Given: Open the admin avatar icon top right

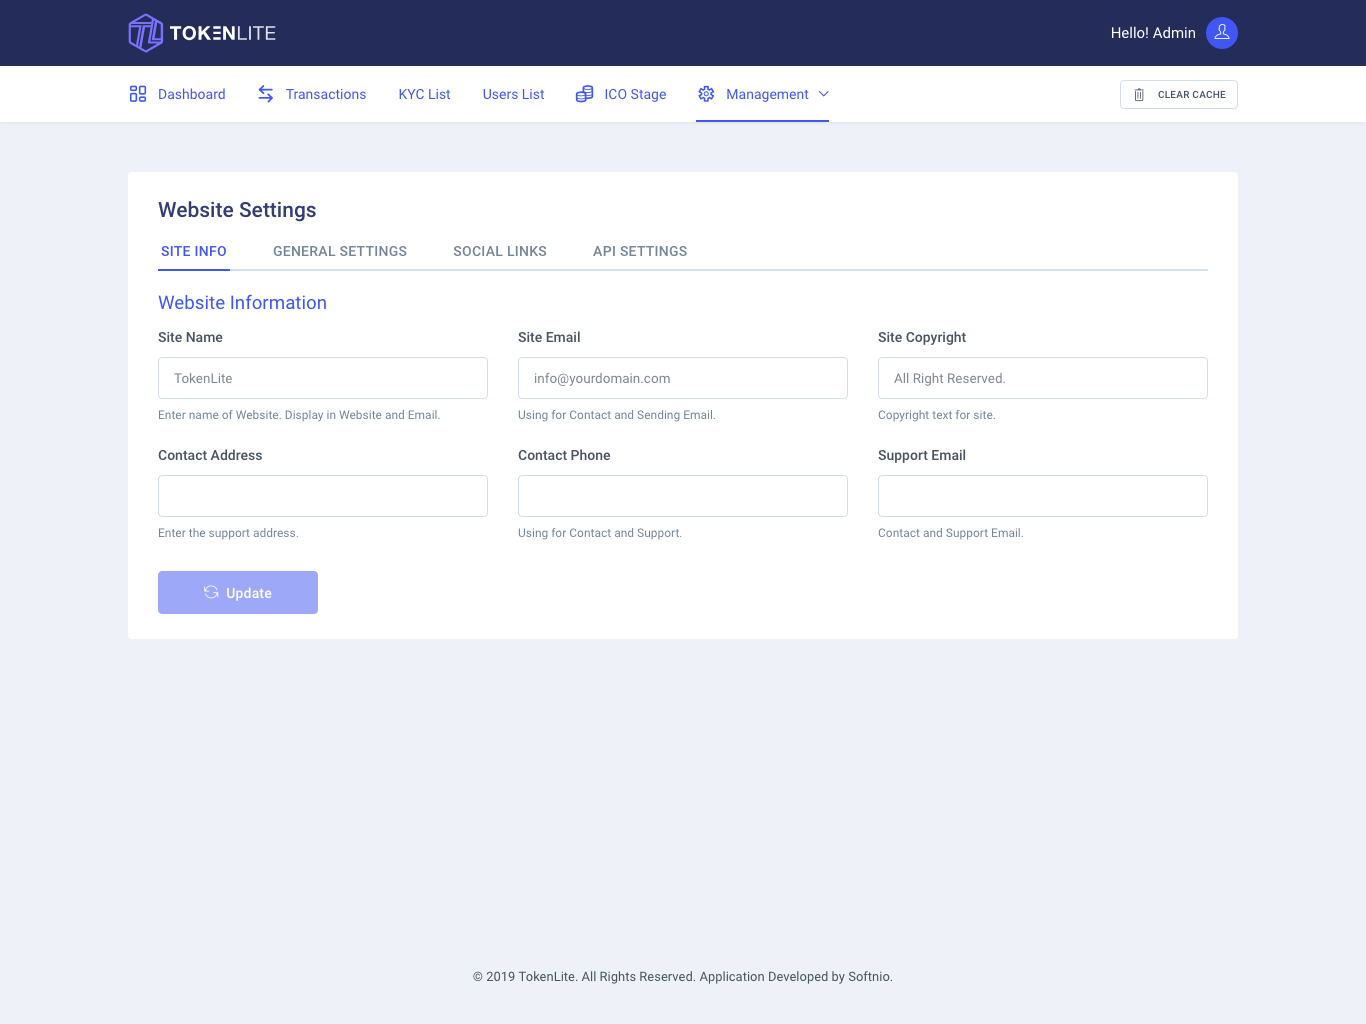Looking at the screenshot, I should tap(1221, 32).
